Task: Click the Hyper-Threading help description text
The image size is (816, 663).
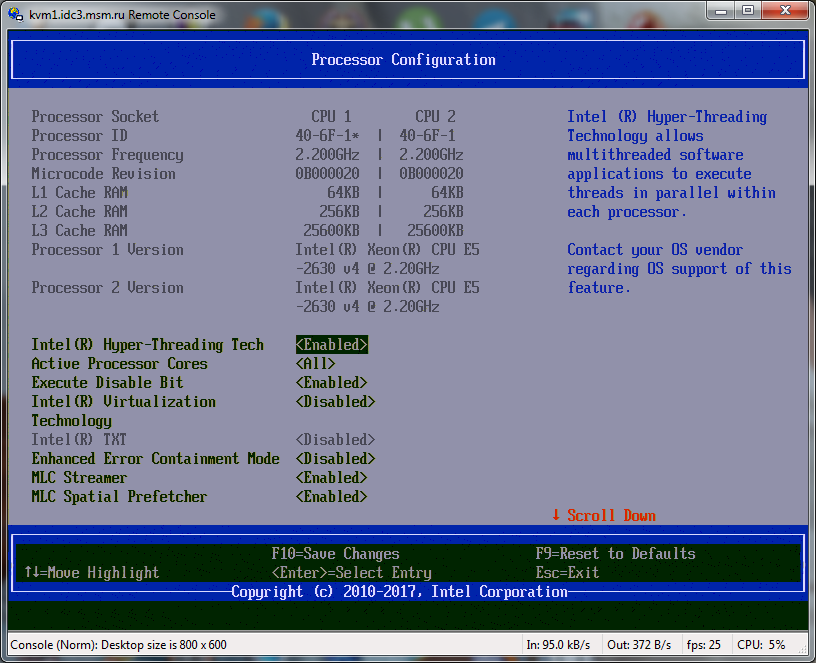Action: pos(671,164)
